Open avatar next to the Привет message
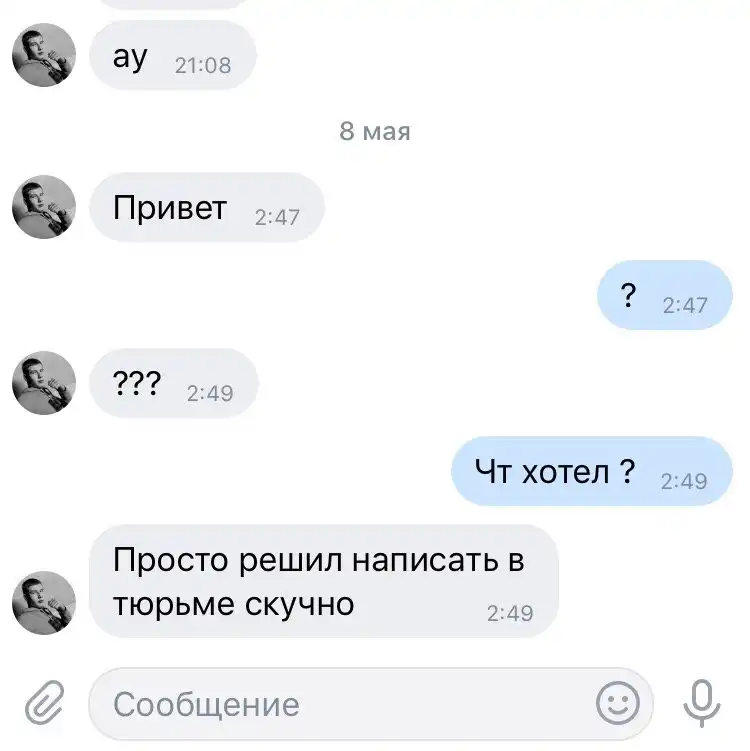The height and width of the screenshot is (751, 750). (44, 207)
